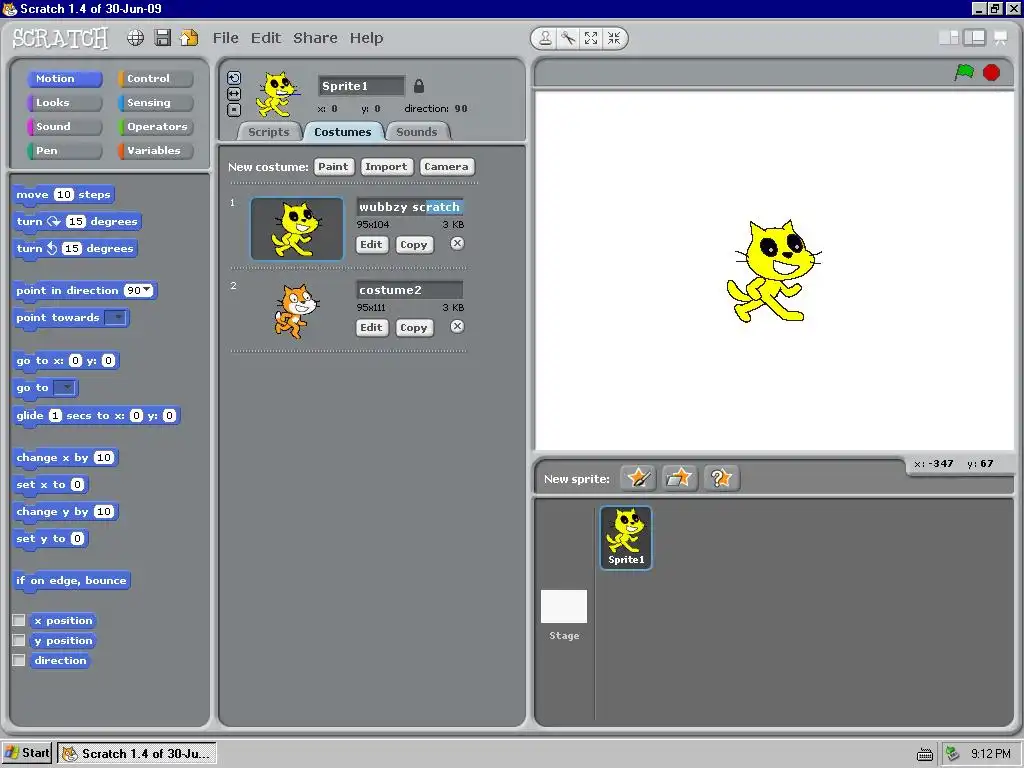Delete the wubbzy scratch costume
The height and width of the screenshot is (768, 1024).
[x=457, y=244]
